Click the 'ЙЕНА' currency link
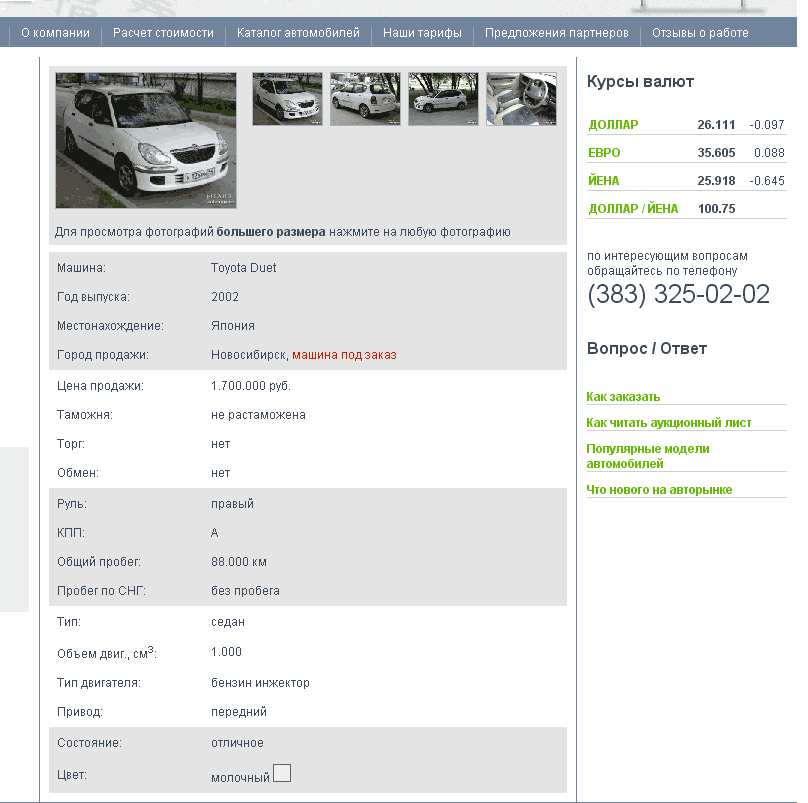808x803 pixels. [603, 181]
